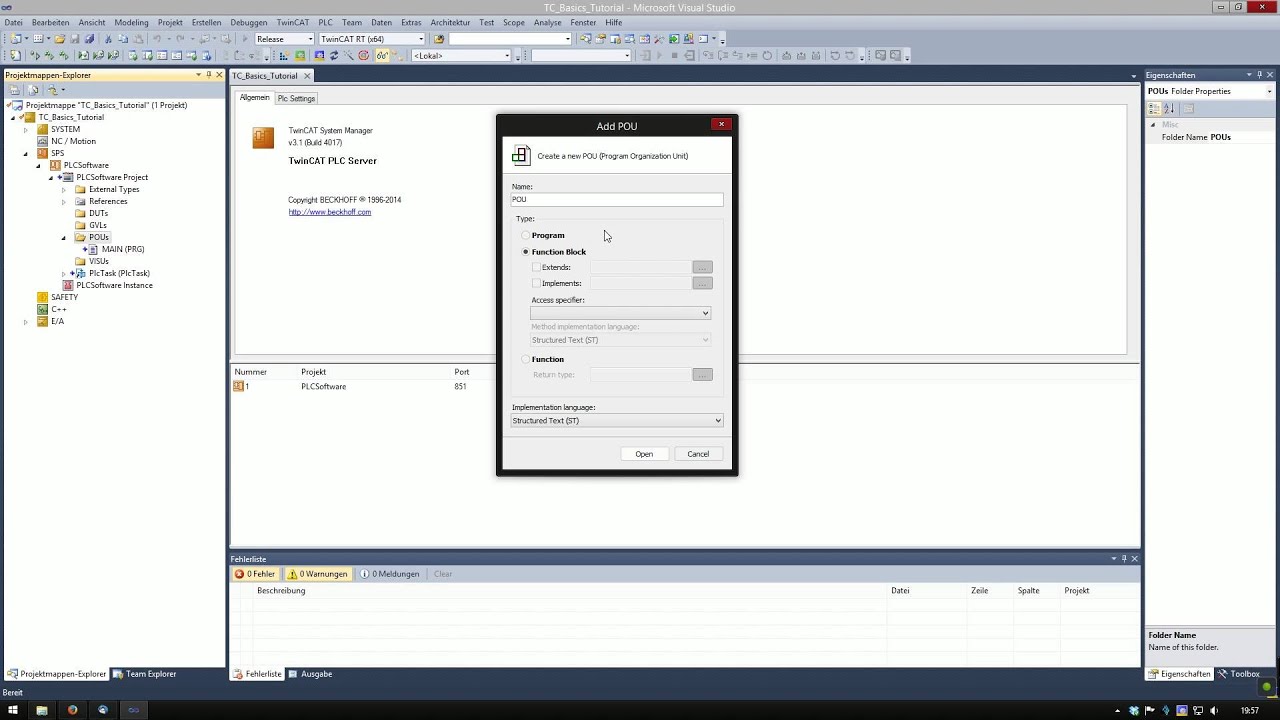Viewport: 1280px width, 720px height.
Task: Enable the Implements checkbox
Action: tap(536, 283)
